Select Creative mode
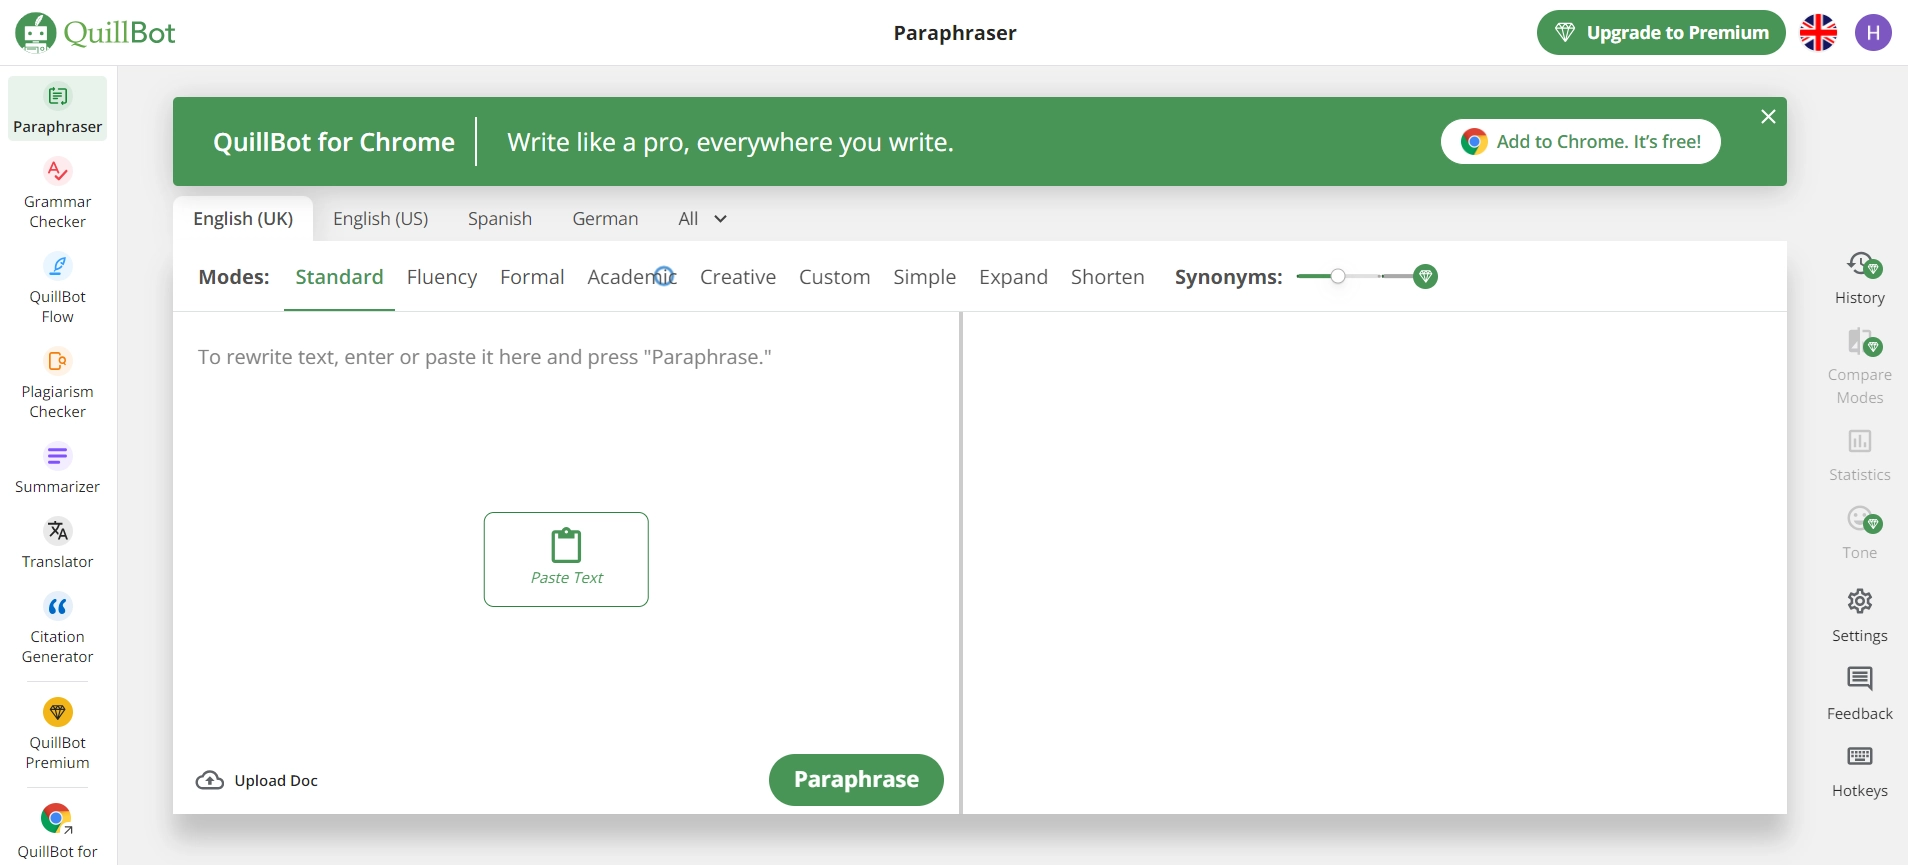The width and height of the screenshot is (1908, 865). click(738, 277)
